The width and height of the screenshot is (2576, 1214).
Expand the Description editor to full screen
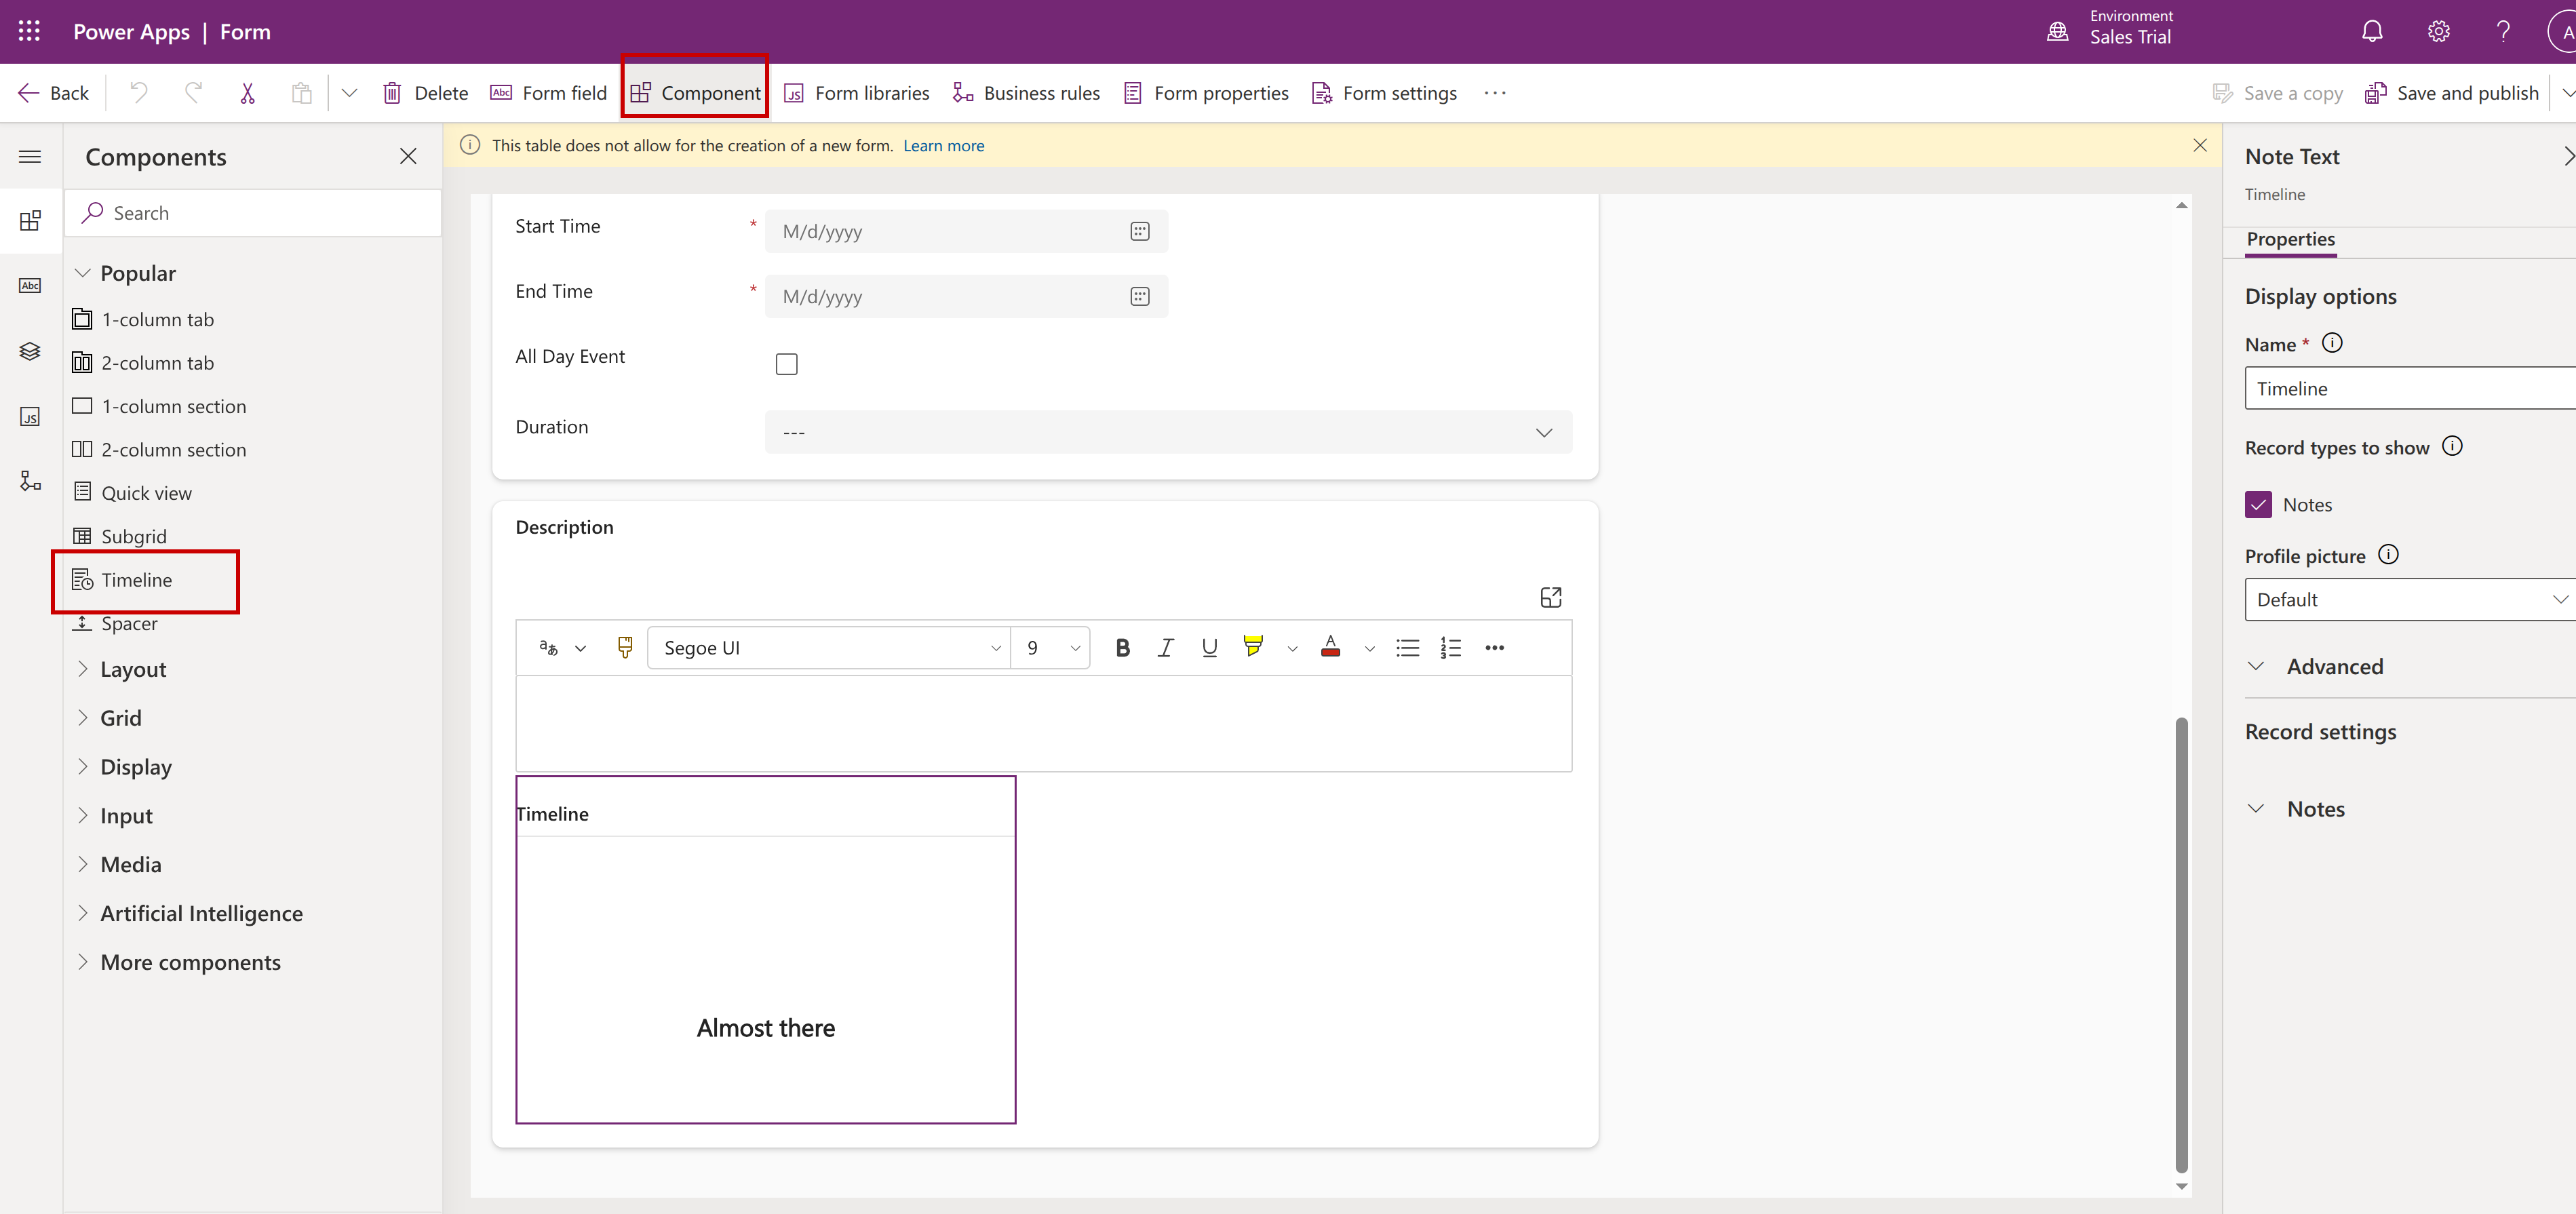[1550, 598]
